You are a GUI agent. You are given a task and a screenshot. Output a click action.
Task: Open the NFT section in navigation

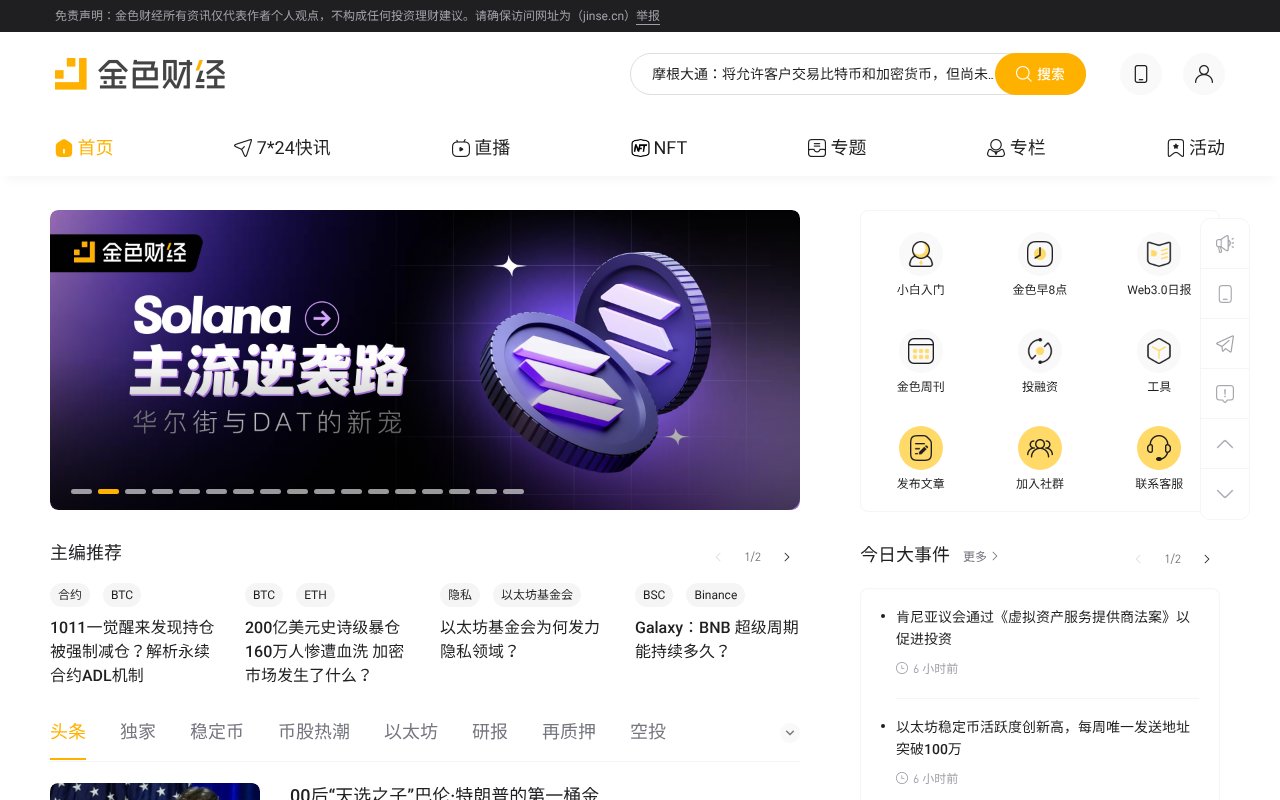click(x=659, y=148)
